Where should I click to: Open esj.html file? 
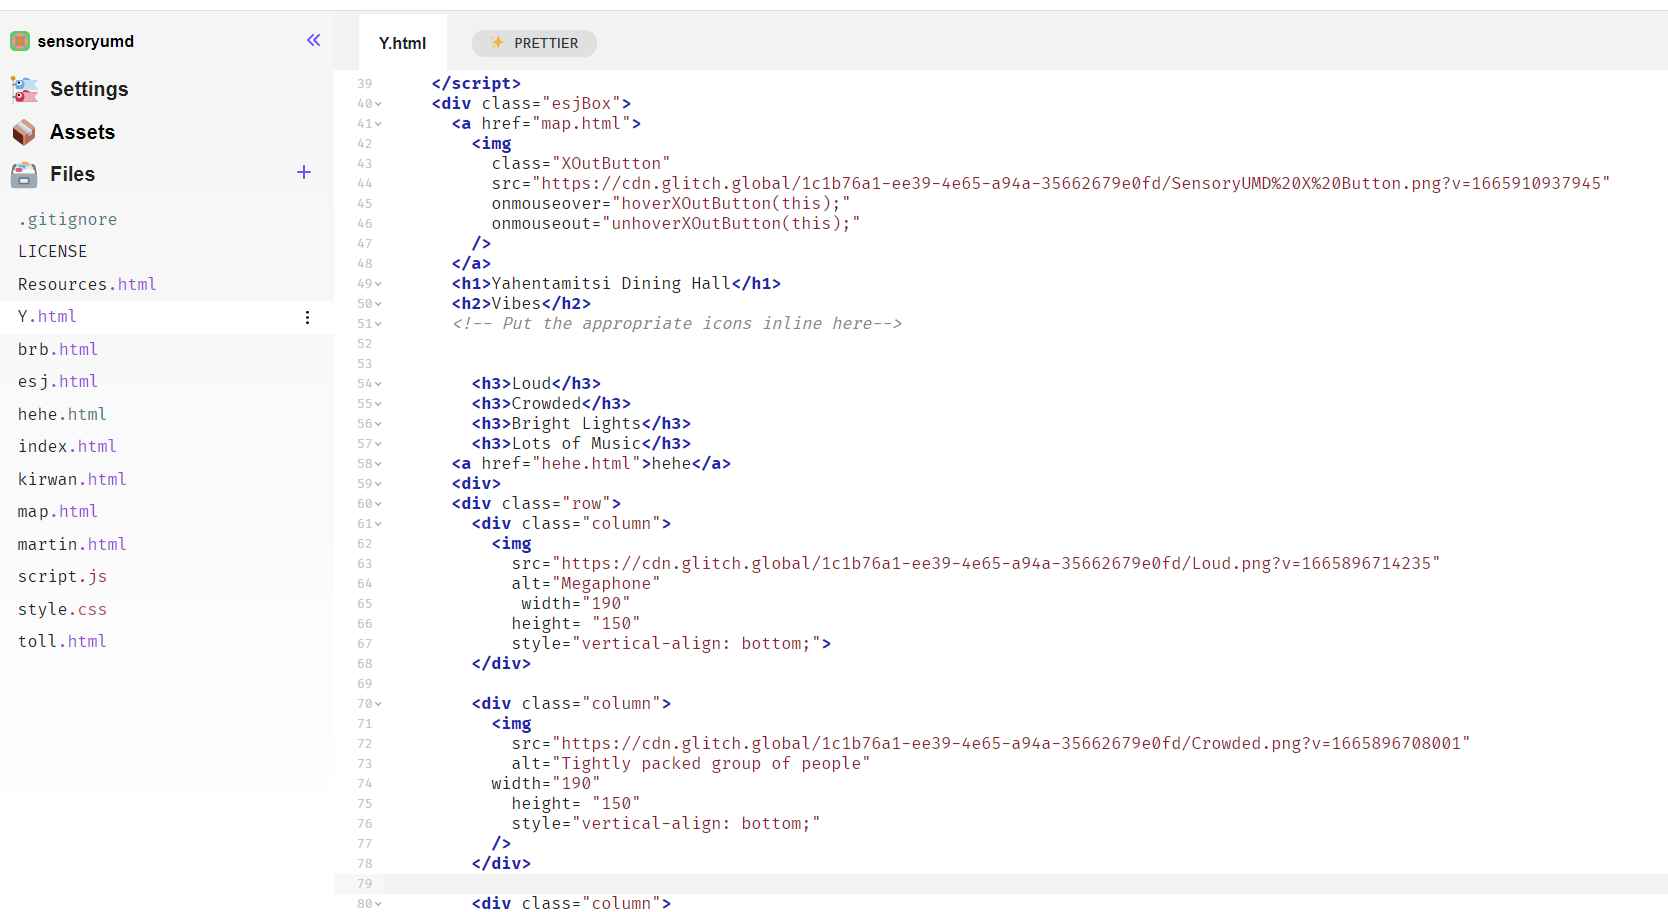coord(57,381)
